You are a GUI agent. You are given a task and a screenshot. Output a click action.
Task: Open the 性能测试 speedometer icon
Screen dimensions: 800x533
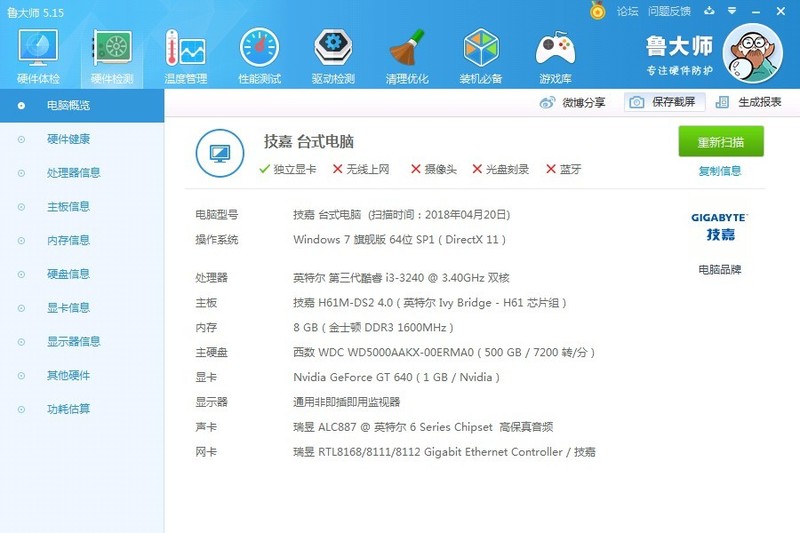(259, 55)
